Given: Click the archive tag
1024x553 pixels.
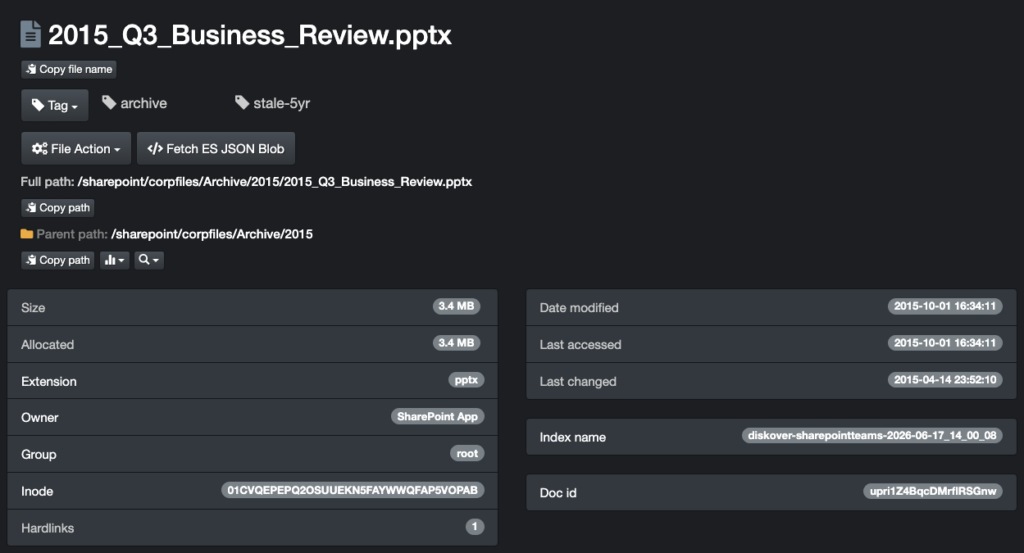Looking at the screenshot, I should click(x=135, y=103).
